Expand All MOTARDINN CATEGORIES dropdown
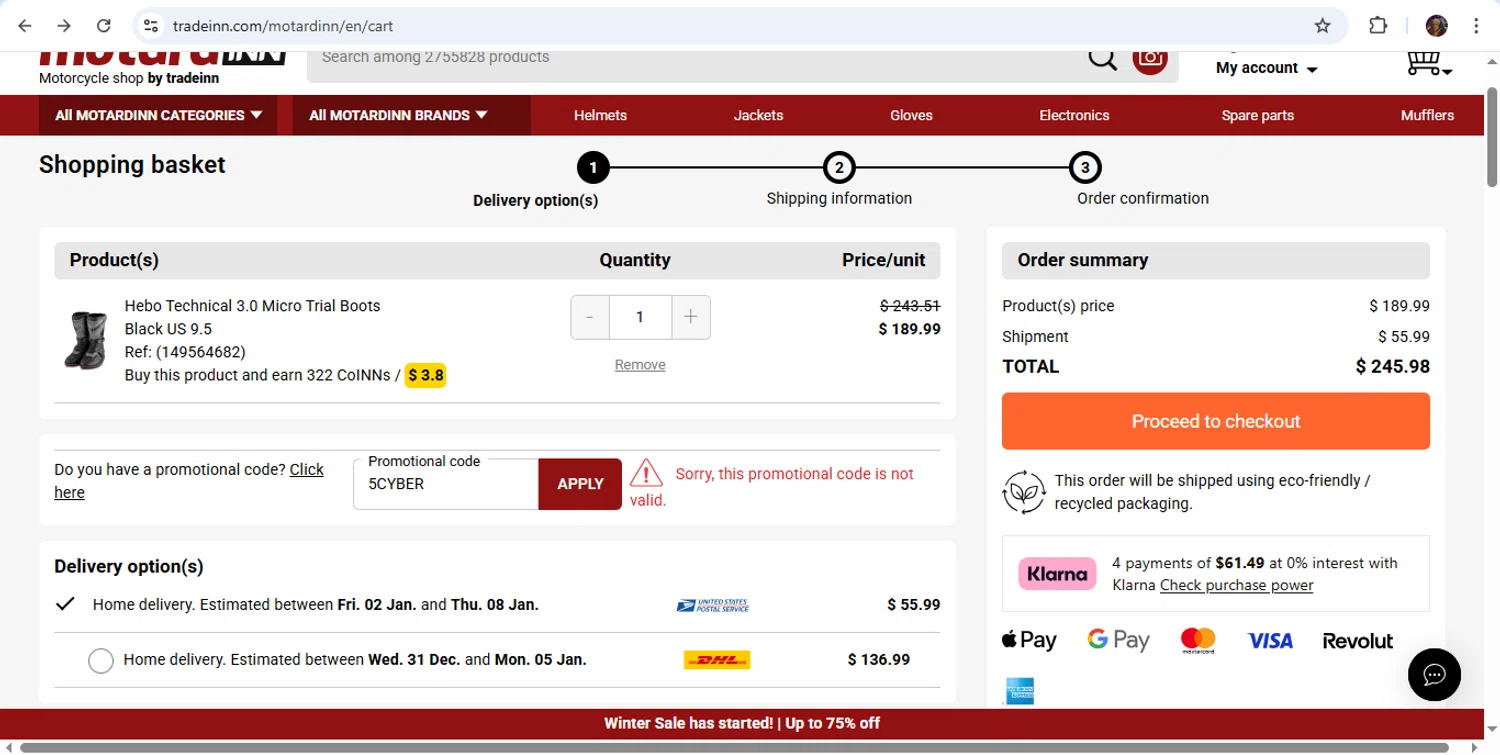 pos(159,115)
